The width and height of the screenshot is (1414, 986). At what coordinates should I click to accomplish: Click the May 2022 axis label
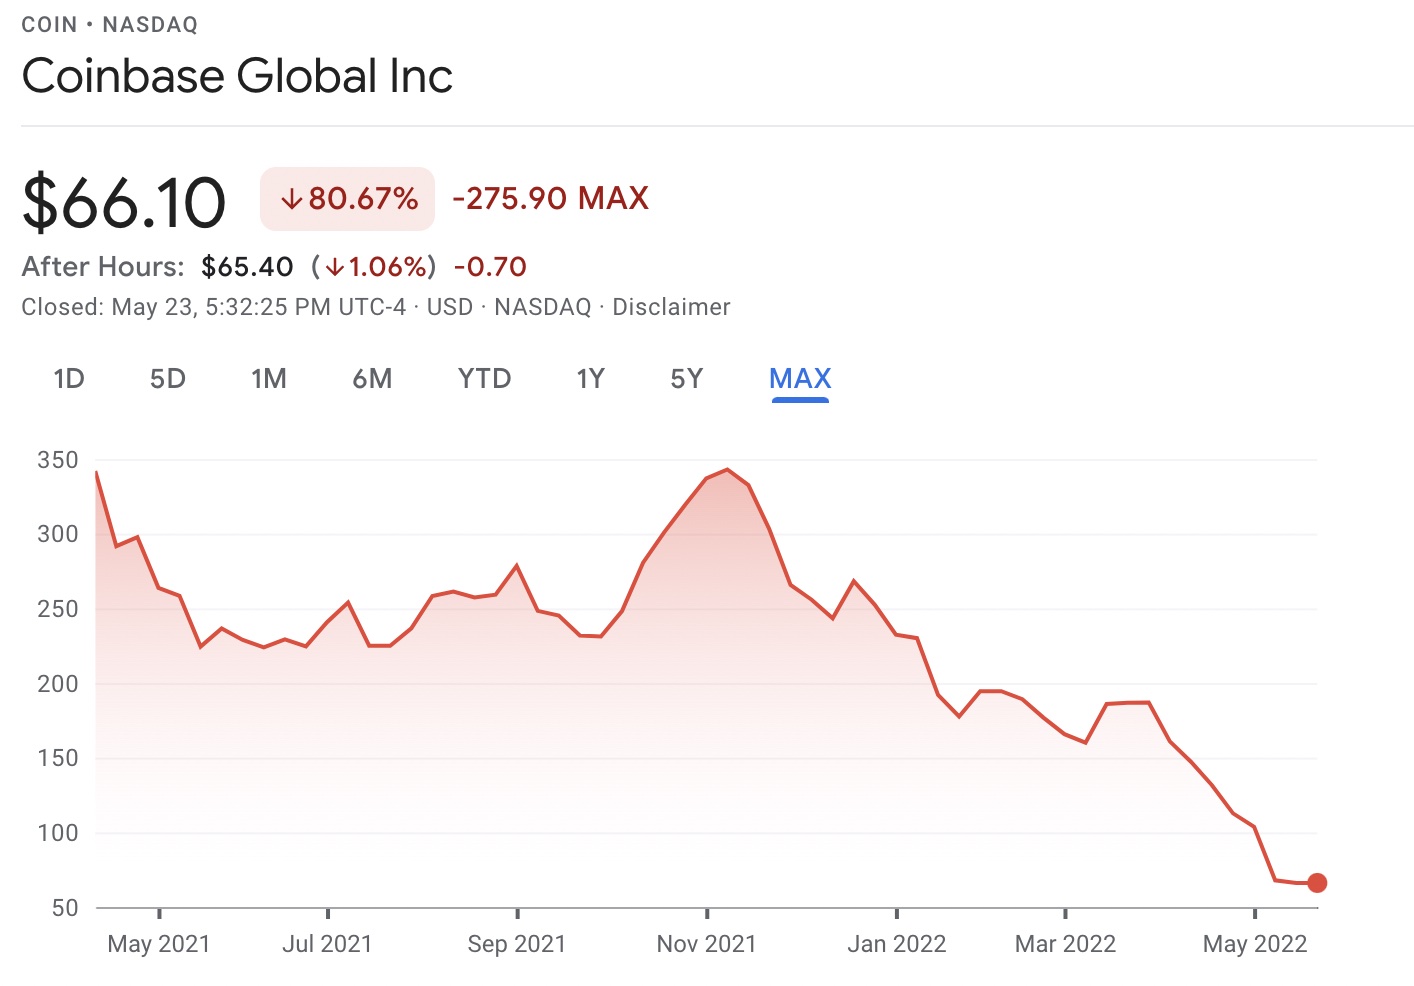point(1255,944)
